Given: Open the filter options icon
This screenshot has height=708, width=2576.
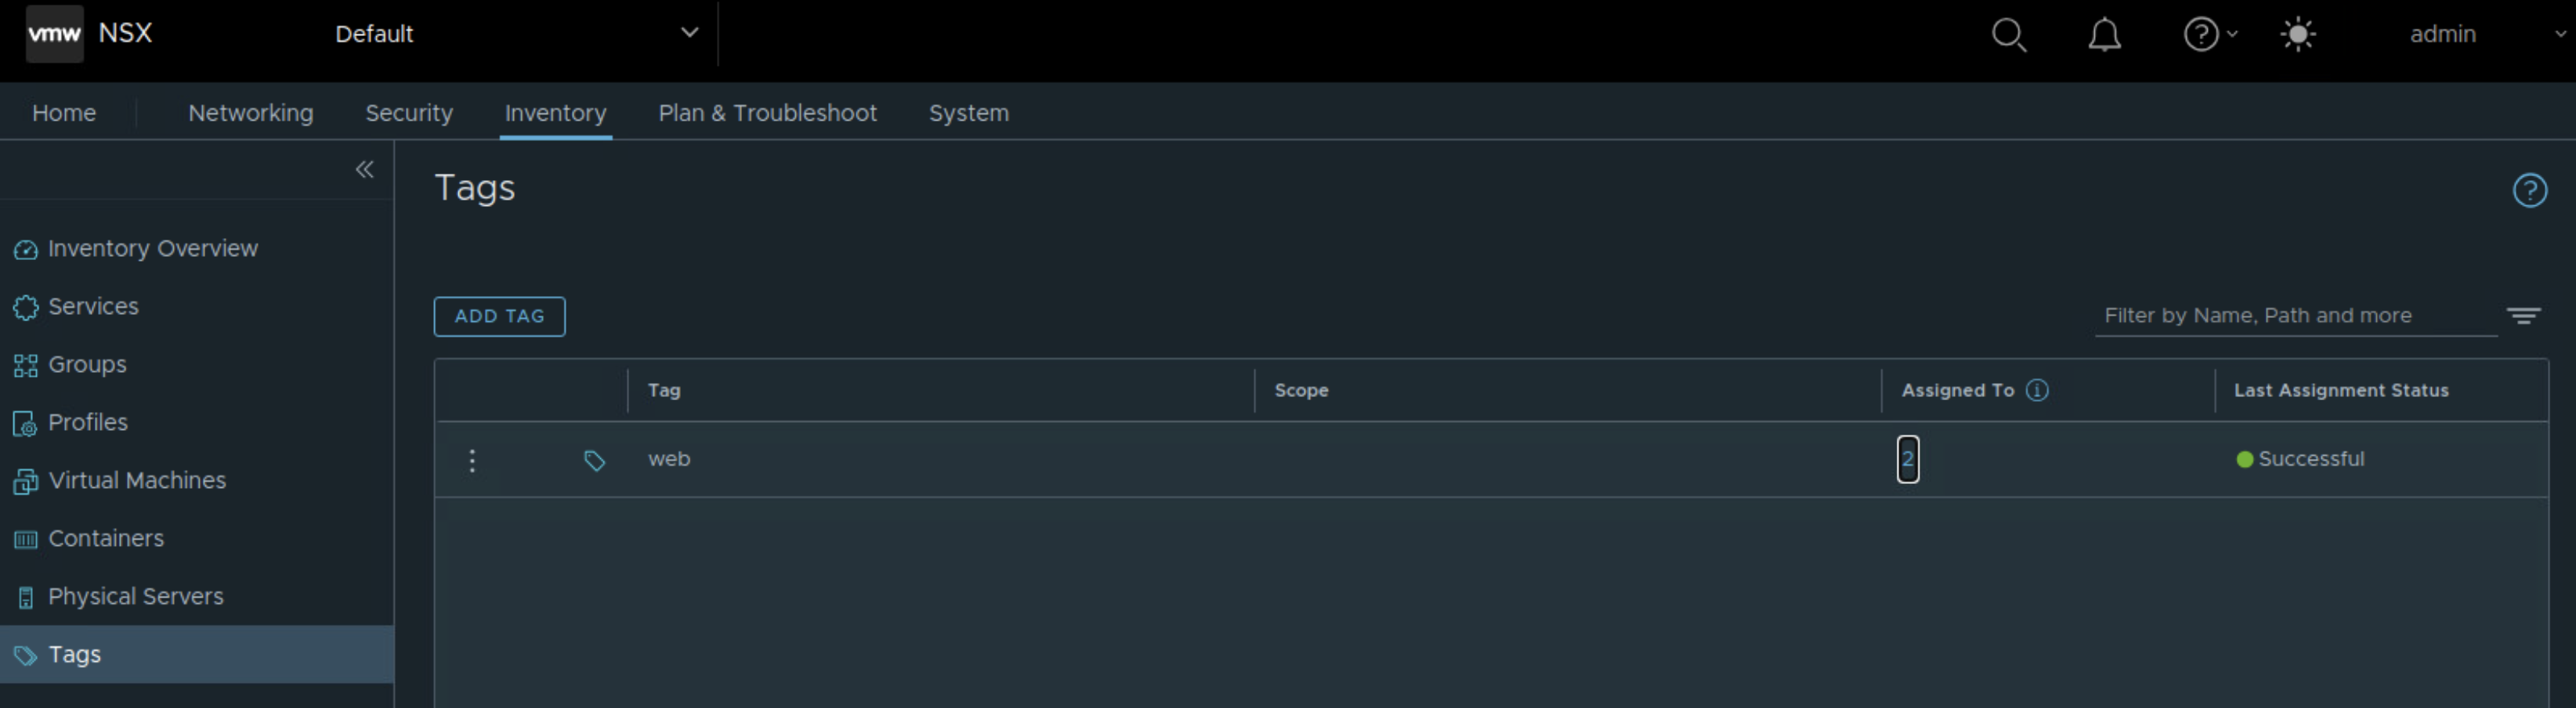Looking at the screenshot, I should click(2523, 316).
